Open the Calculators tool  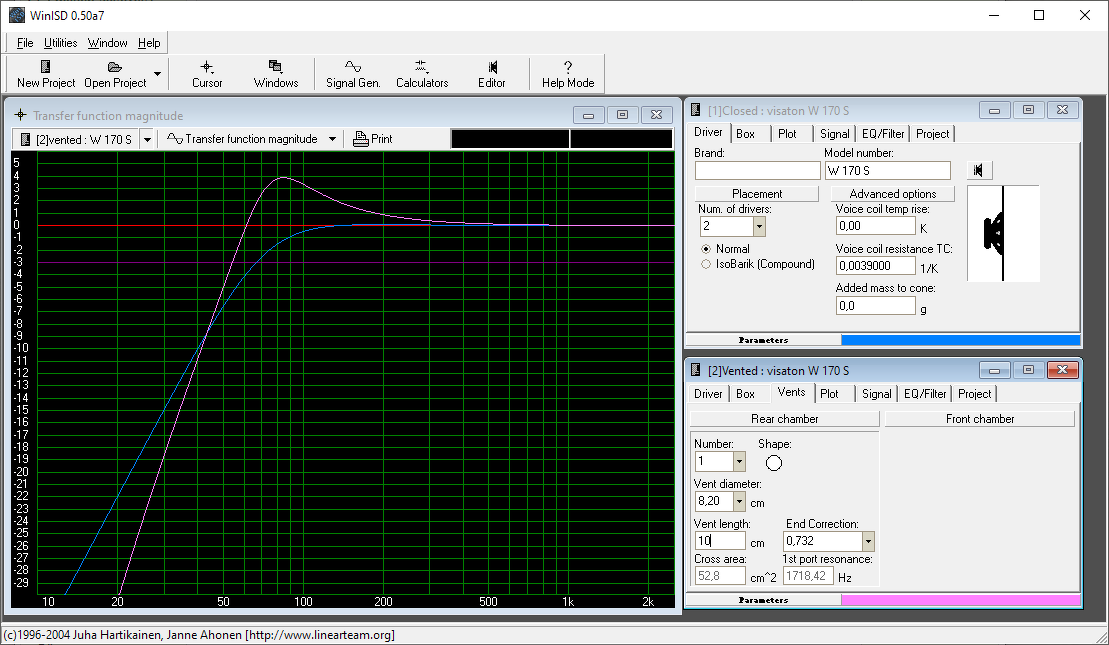click(x=422, y=74)
